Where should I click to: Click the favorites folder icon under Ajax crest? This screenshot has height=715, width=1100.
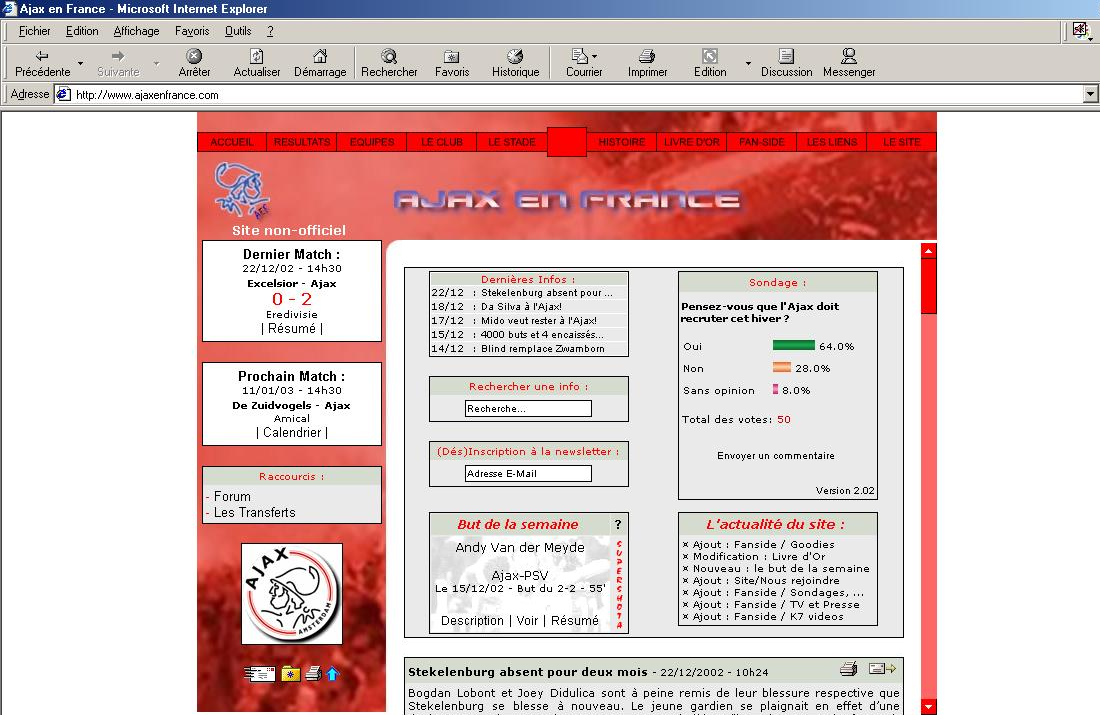(290, 674)
